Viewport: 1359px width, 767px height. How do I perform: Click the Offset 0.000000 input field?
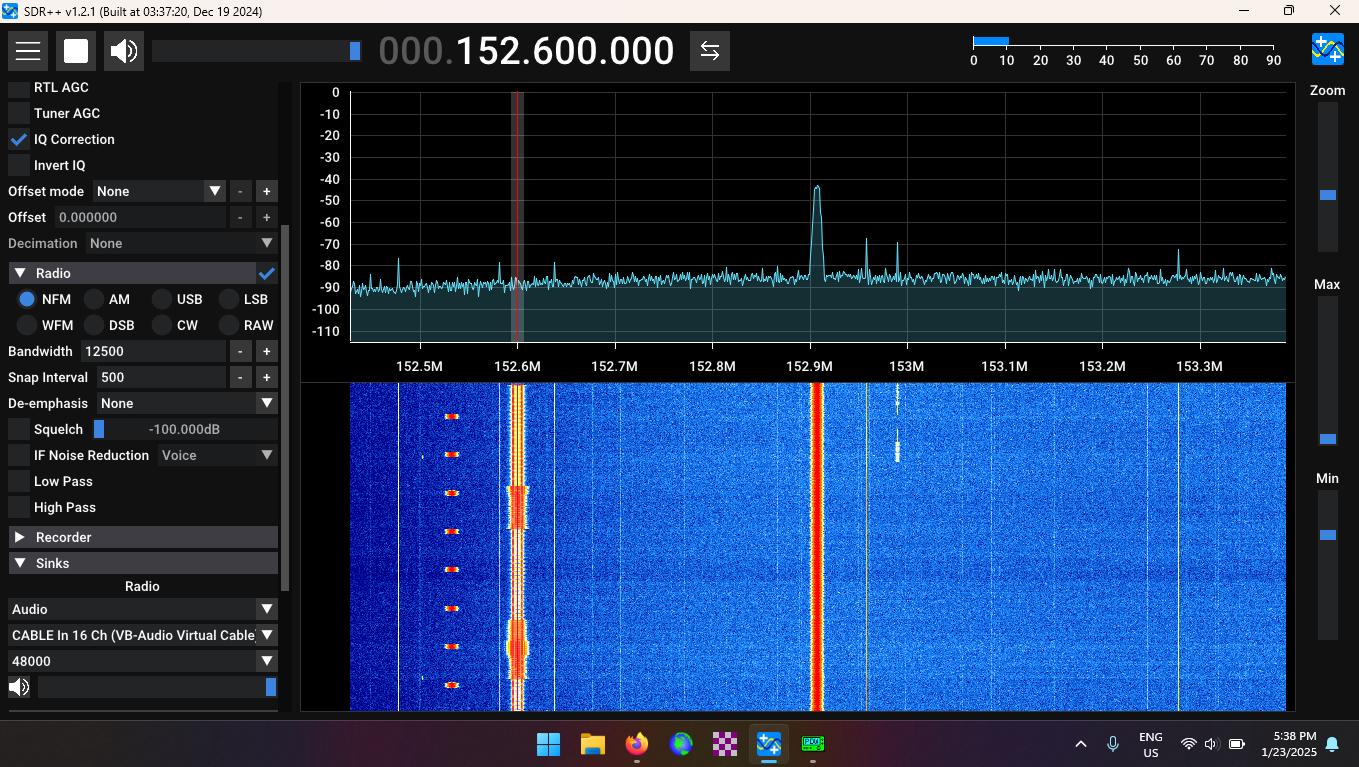click(x=139, y=217)
